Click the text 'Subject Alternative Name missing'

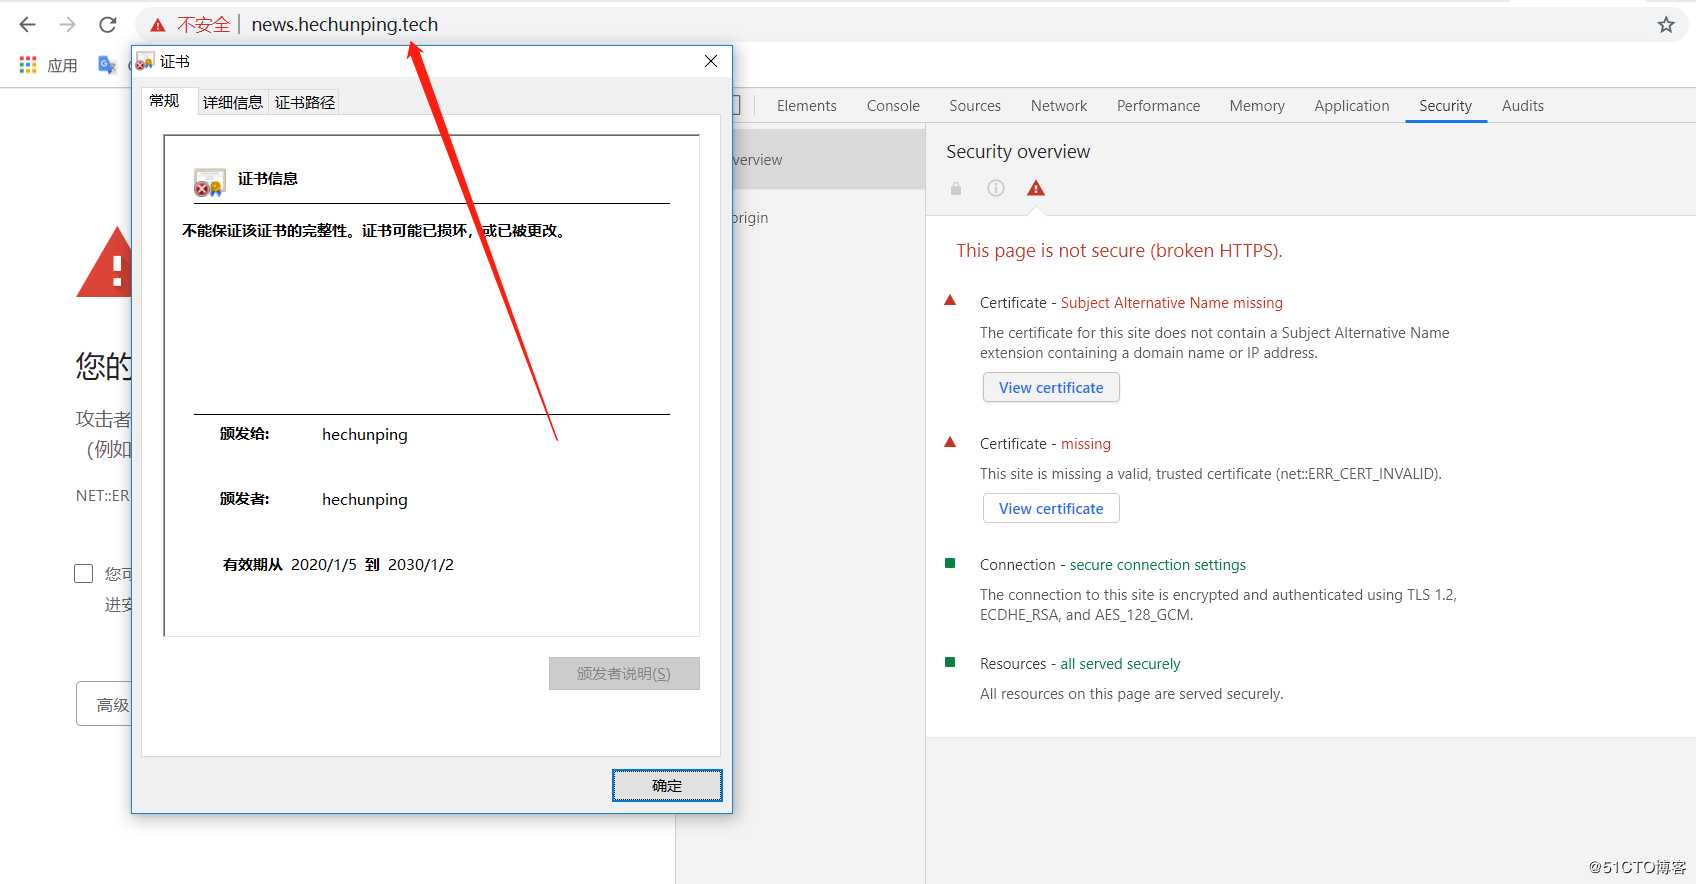click(x=1171, y=302)
